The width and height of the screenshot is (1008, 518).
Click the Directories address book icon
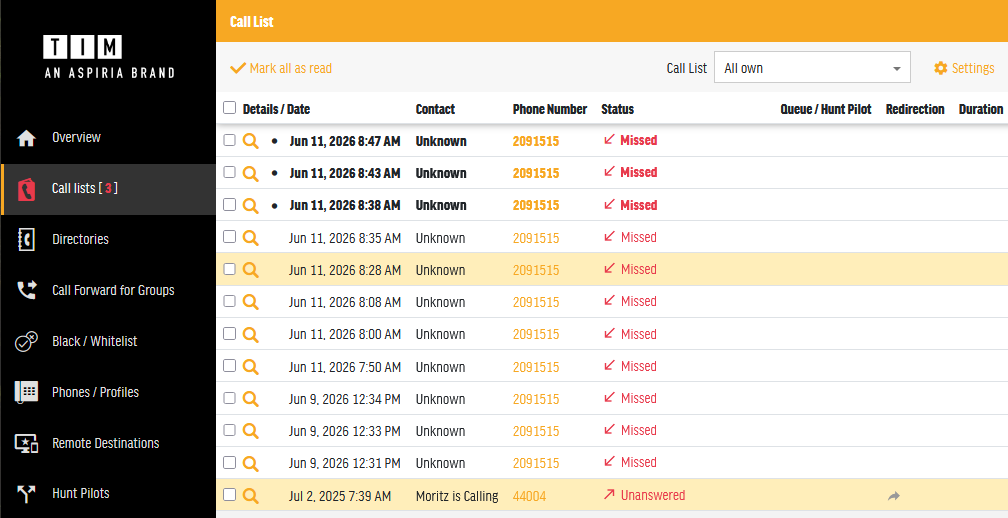(x=26, y=239)
